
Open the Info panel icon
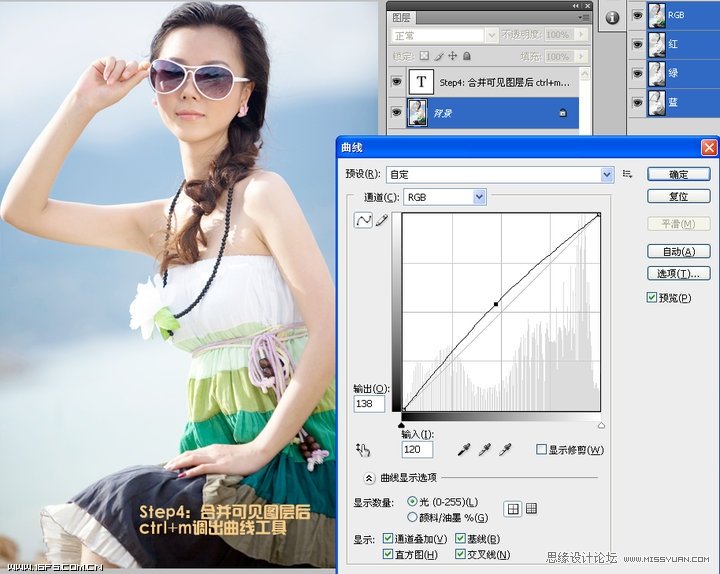point(612,17)
